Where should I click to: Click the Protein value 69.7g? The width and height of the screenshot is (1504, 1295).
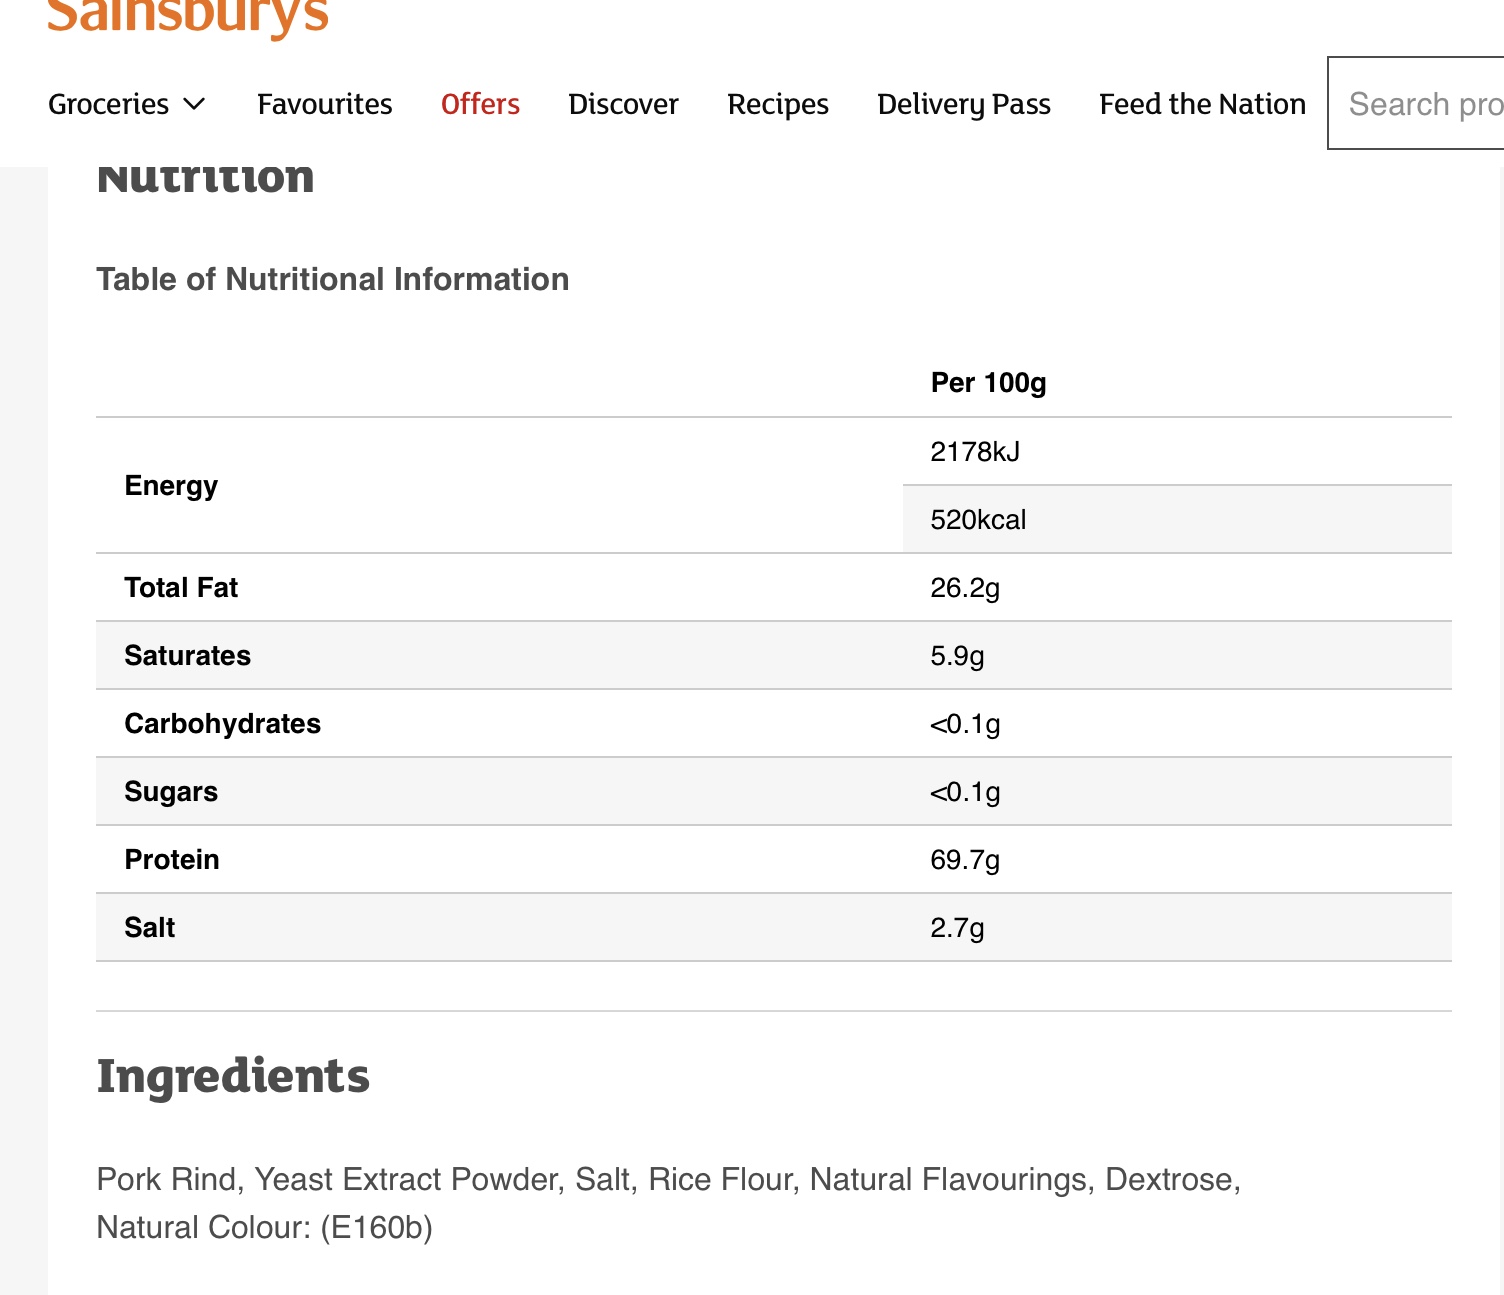[x=965, y=860]
